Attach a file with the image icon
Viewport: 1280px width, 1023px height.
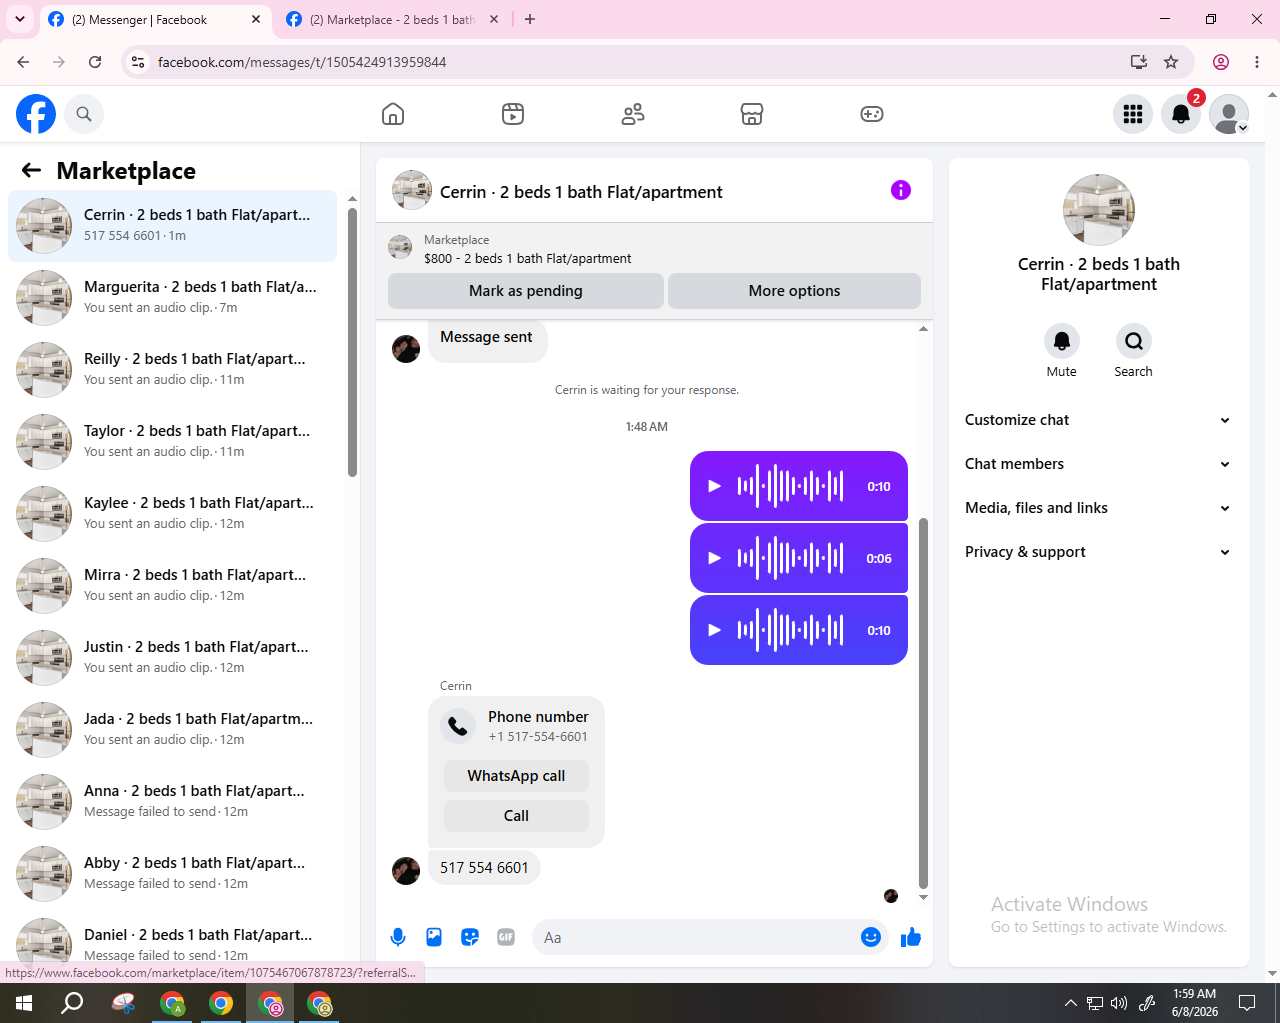coord(434,937)
